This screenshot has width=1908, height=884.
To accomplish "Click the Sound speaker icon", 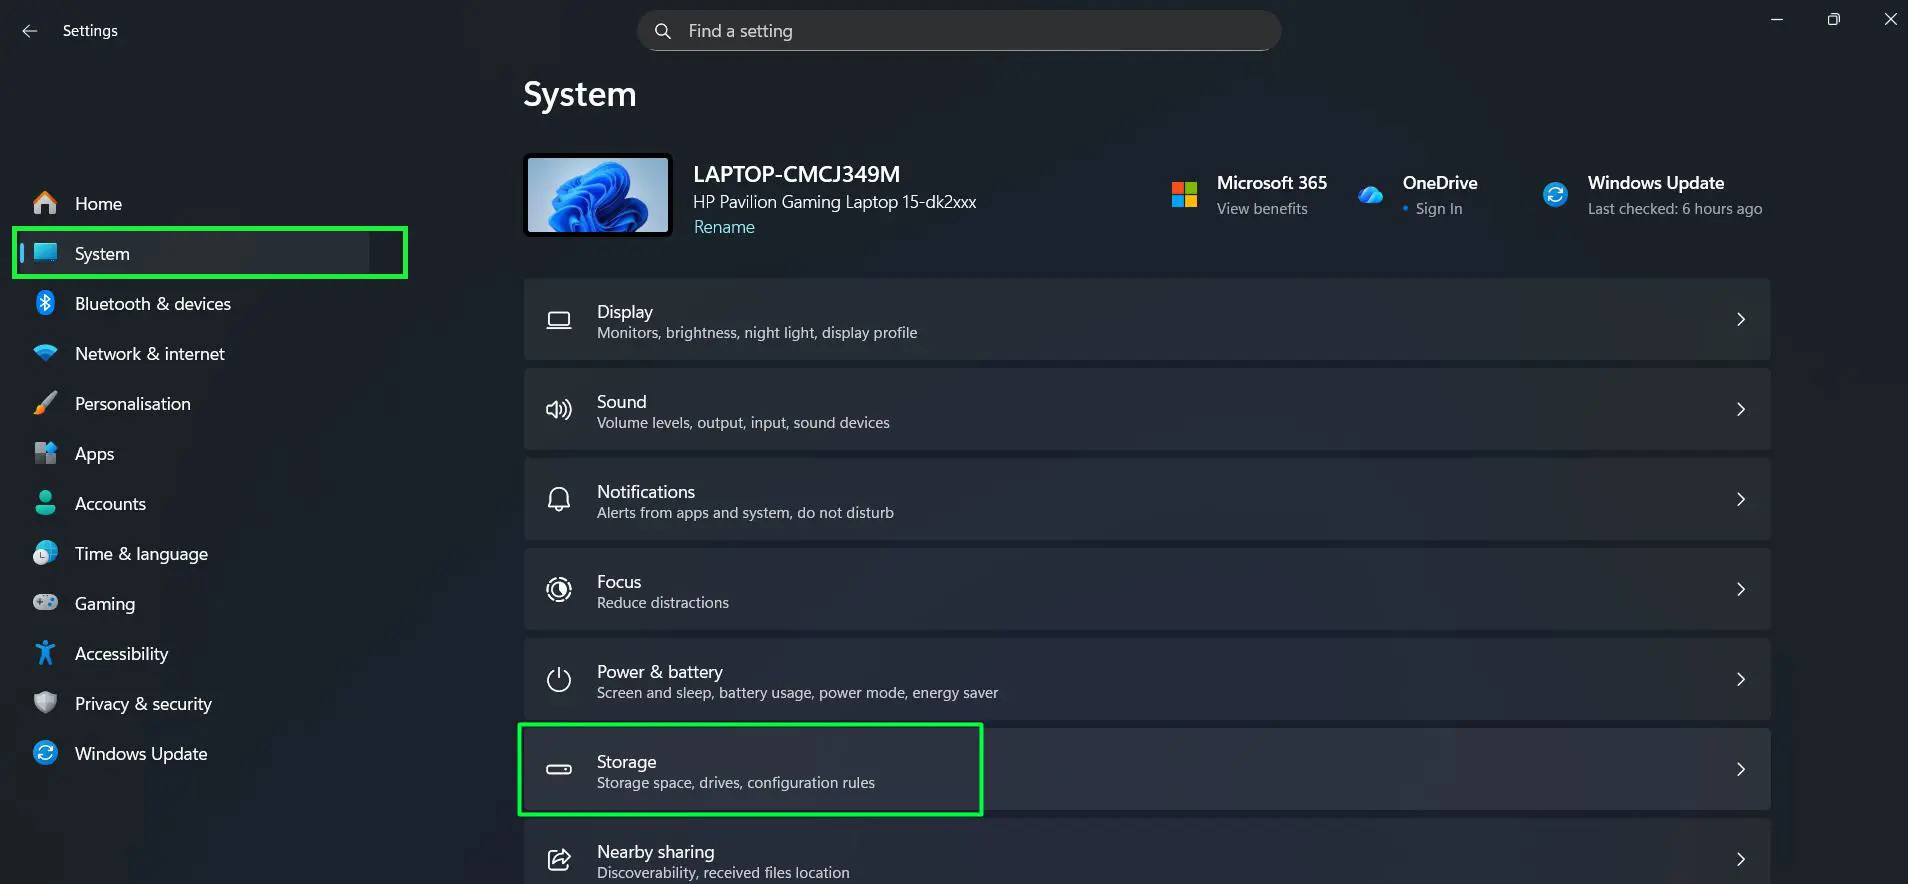I will tap(559, 410).
